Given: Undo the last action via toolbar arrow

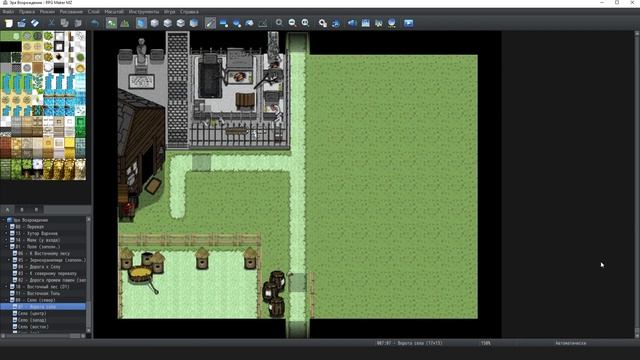Looking at the screenshot, I should tap(95, 23).
